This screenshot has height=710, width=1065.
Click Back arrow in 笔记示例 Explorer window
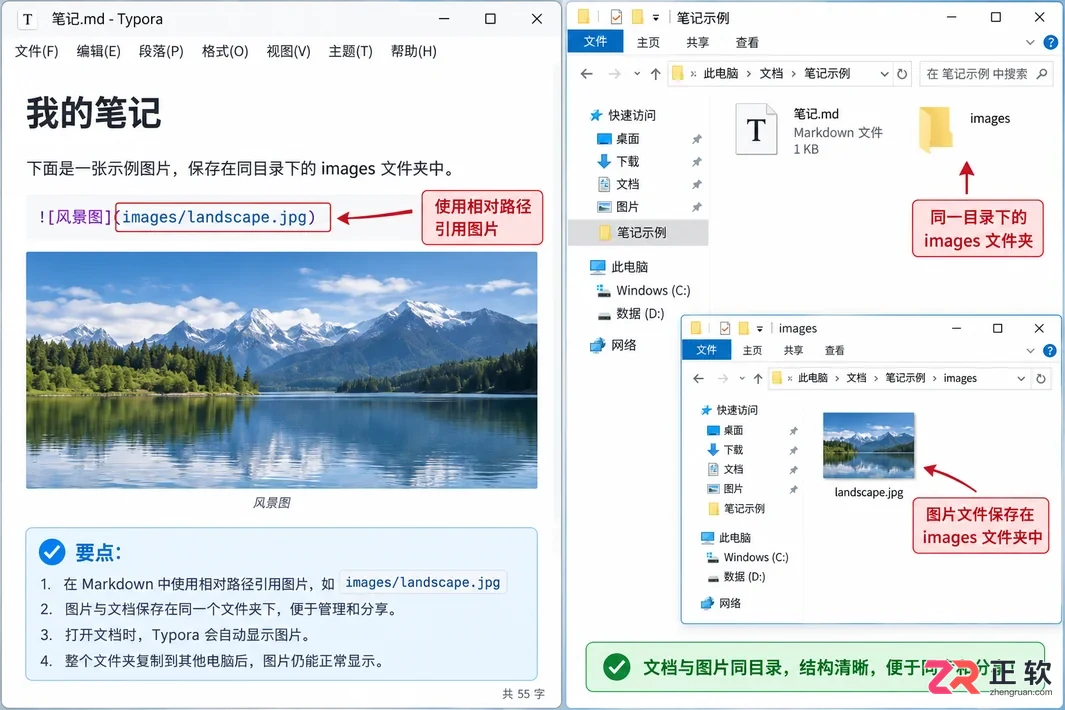(x=587, y=74)
